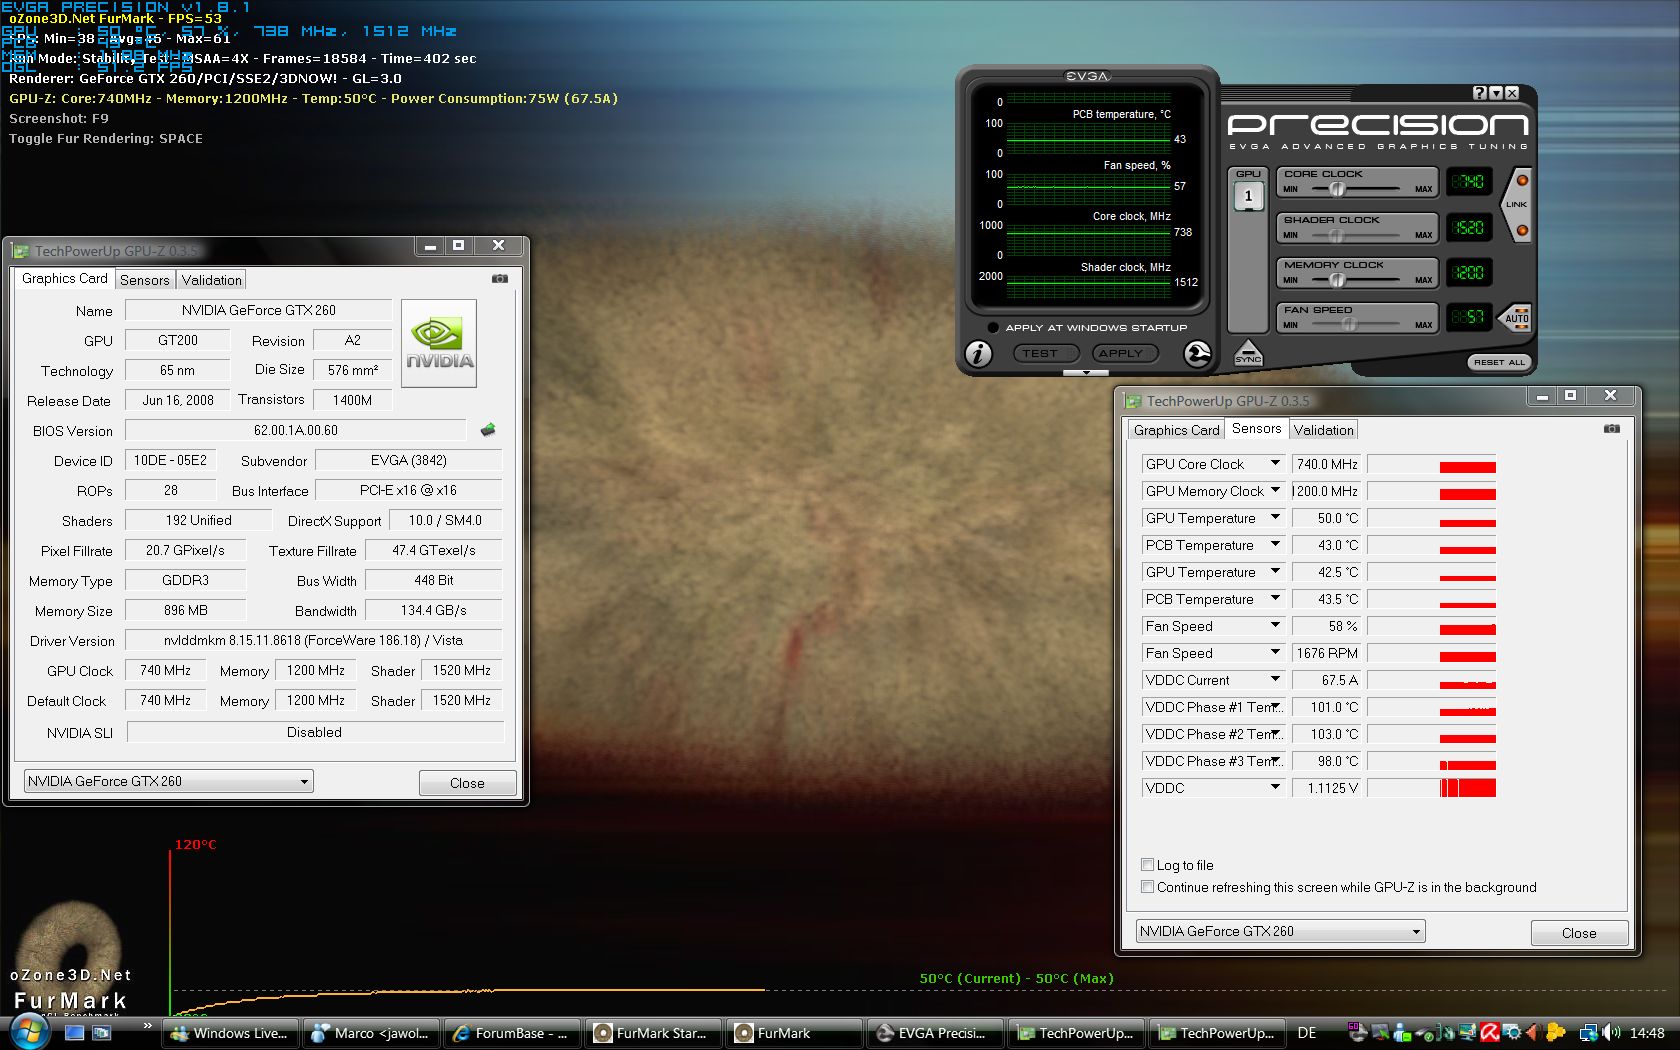1680x1050 pixels.
Task: Select Graphics Card tab in the Sensors window
Action: tap(1176, 430)
